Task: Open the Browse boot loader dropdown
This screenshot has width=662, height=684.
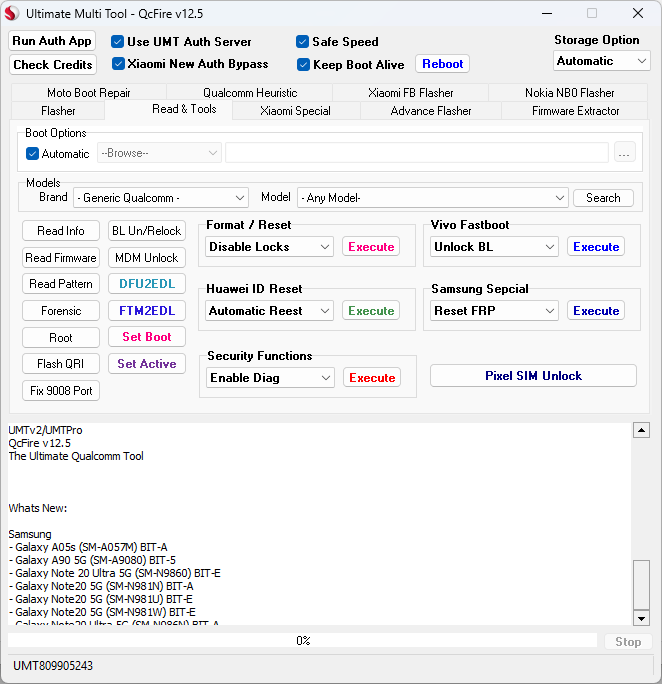Action: (159, 153)
